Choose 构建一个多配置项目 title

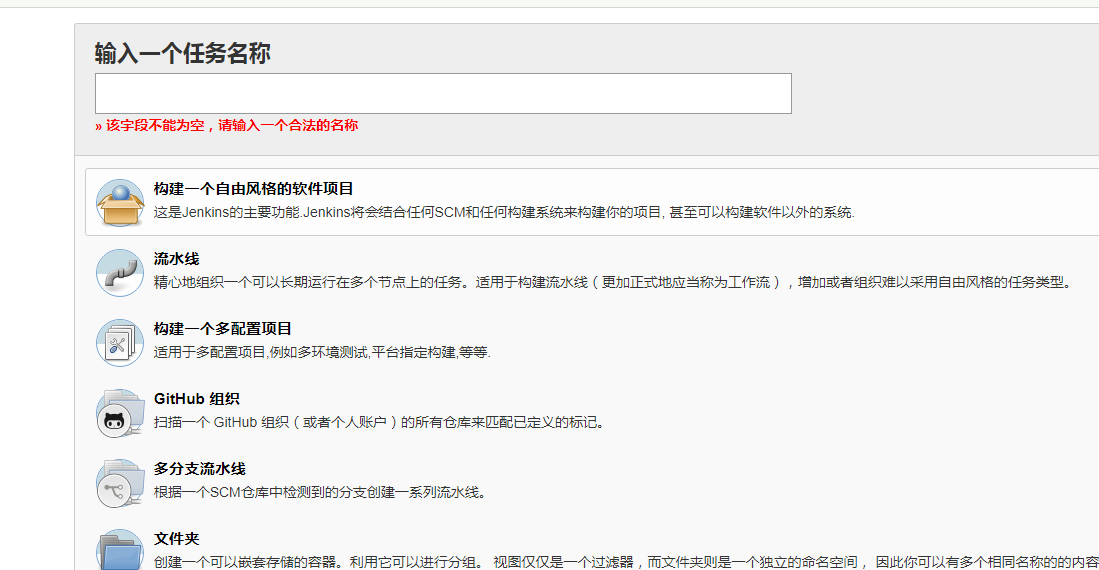(223, 329)
